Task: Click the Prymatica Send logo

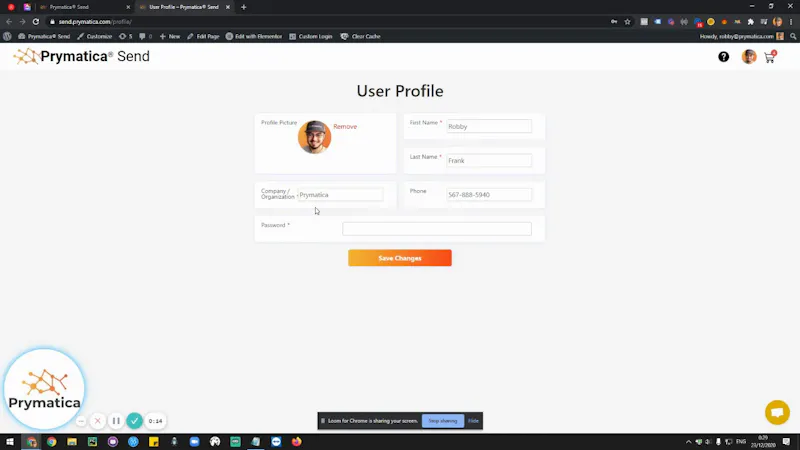Action: tap(82, 56)
